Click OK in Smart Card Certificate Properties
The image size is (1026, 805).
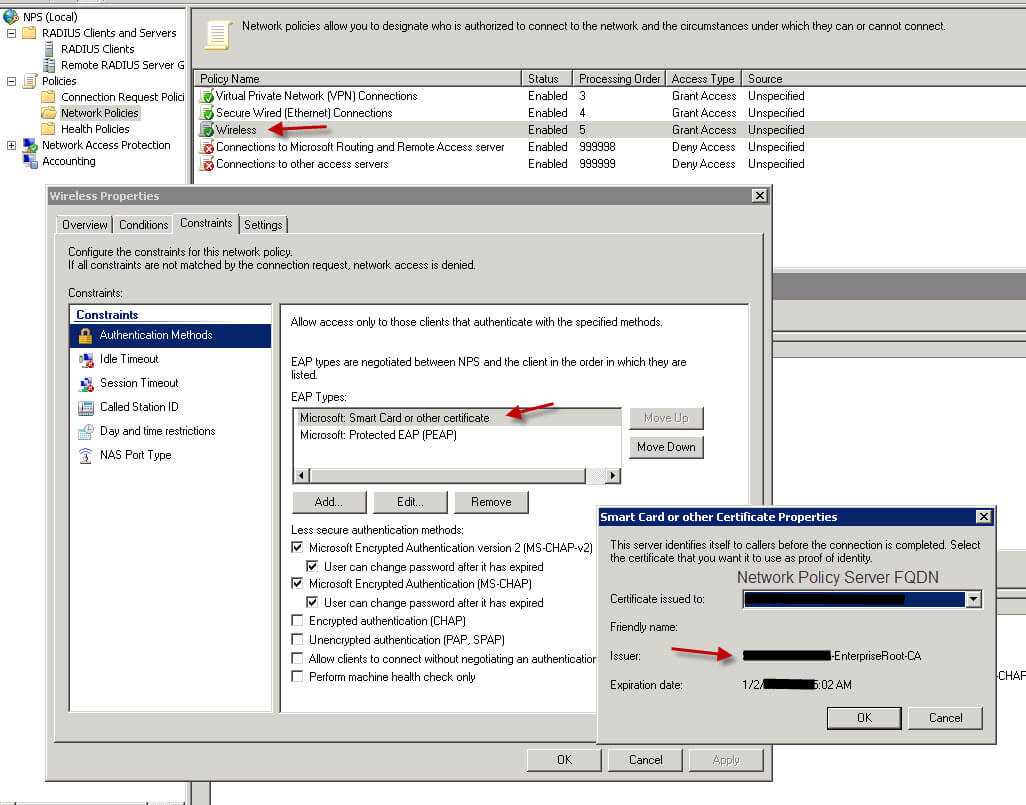point(864,718)
